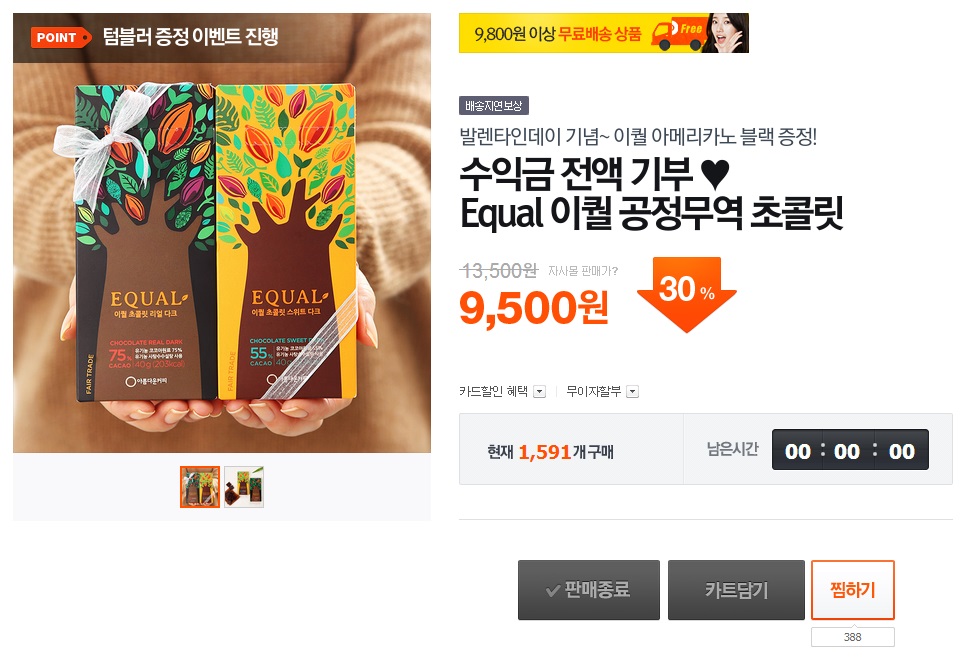
Task: Select the first product thumbnail
Action: tap(200, 487)
